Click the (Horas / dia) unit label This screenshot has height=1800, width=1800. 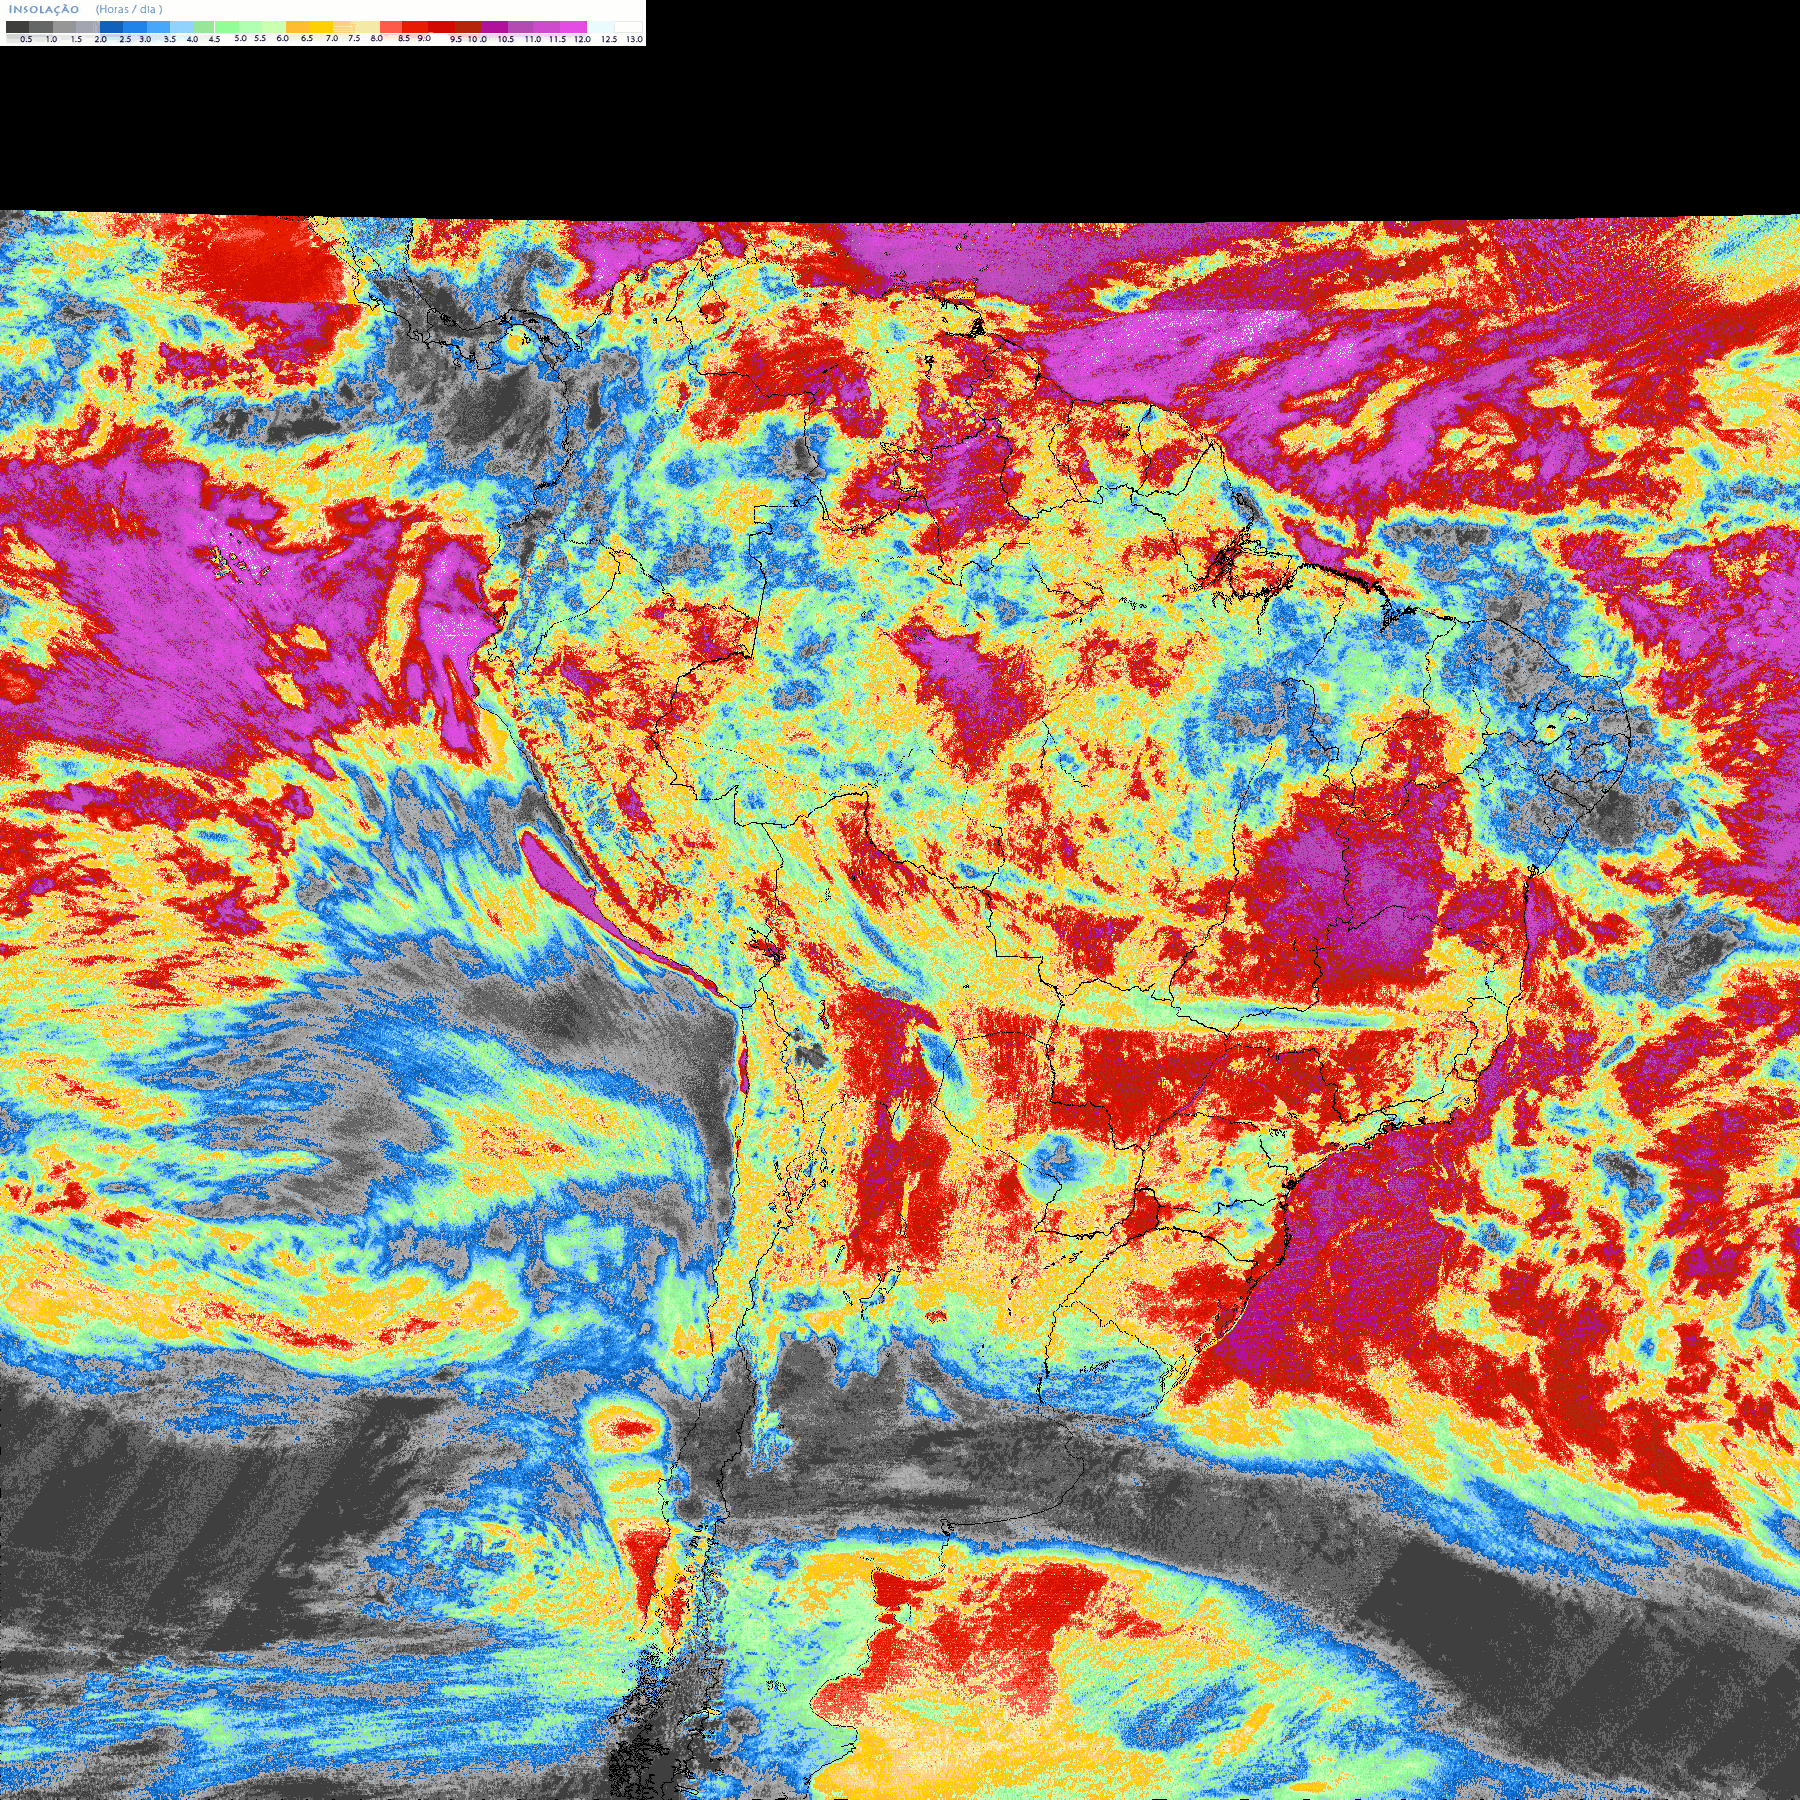tap(129, 9)
